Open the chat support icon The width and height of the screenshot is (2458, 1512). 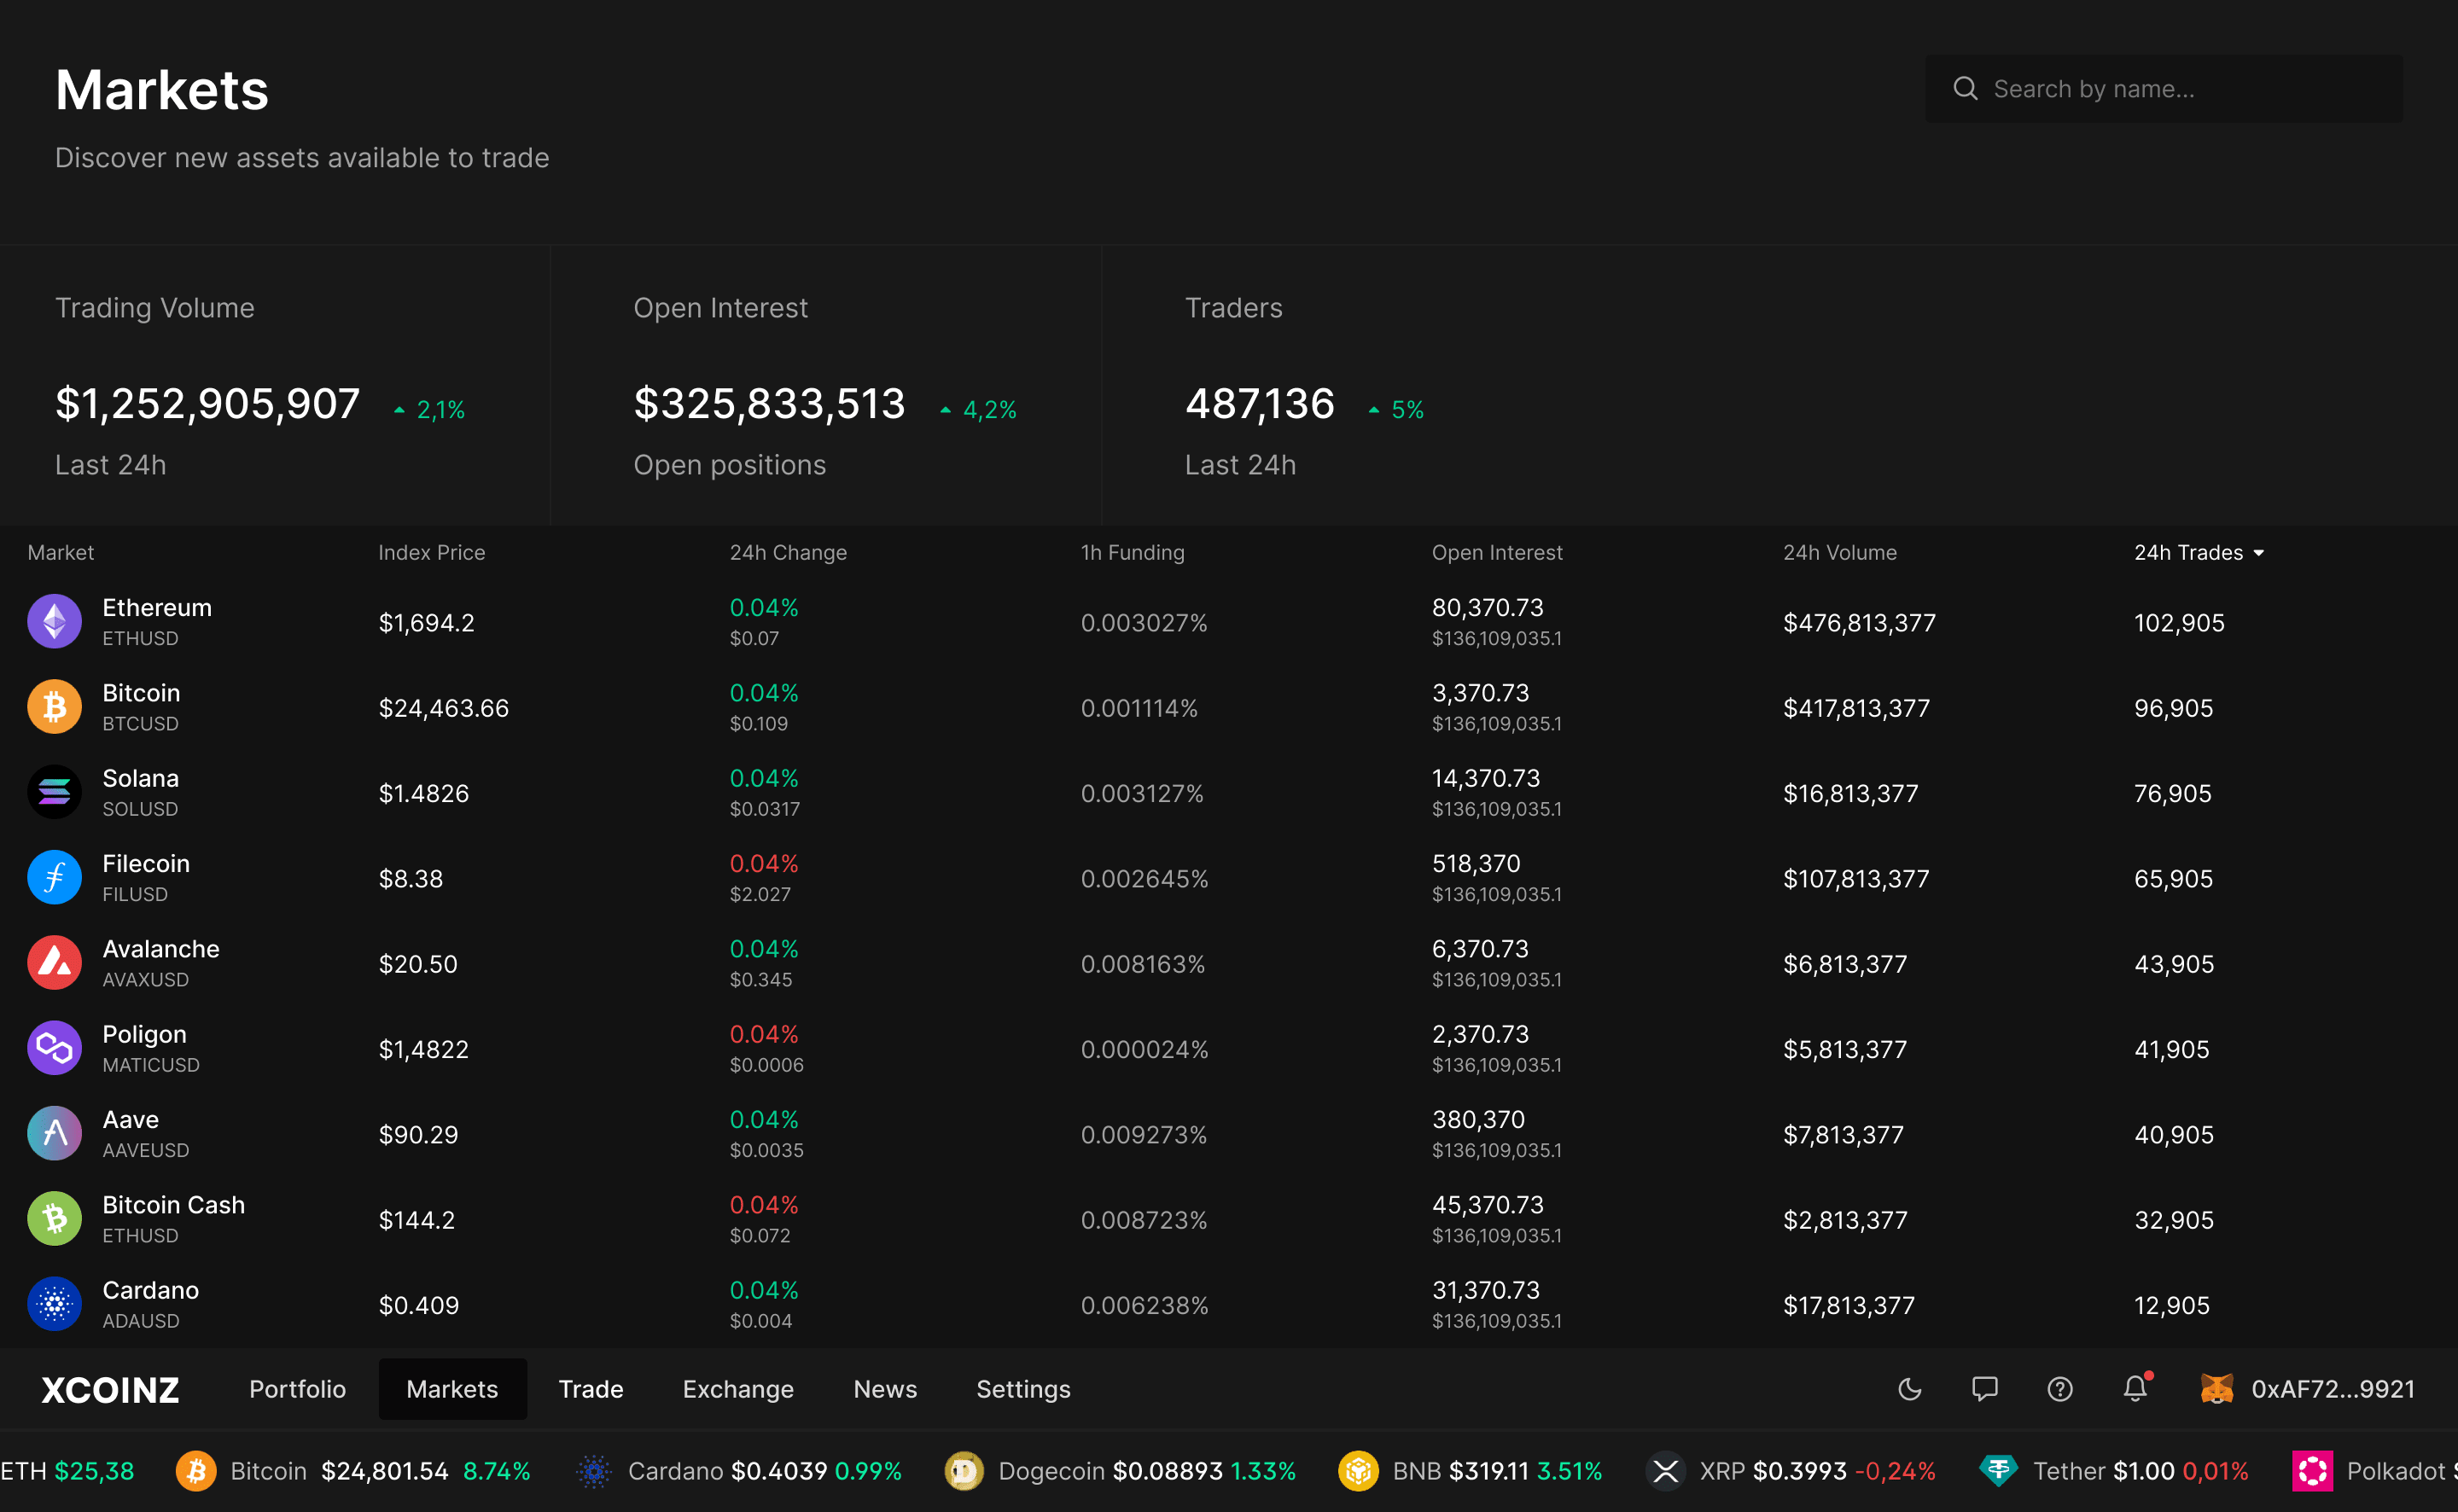point(1985,1389)
